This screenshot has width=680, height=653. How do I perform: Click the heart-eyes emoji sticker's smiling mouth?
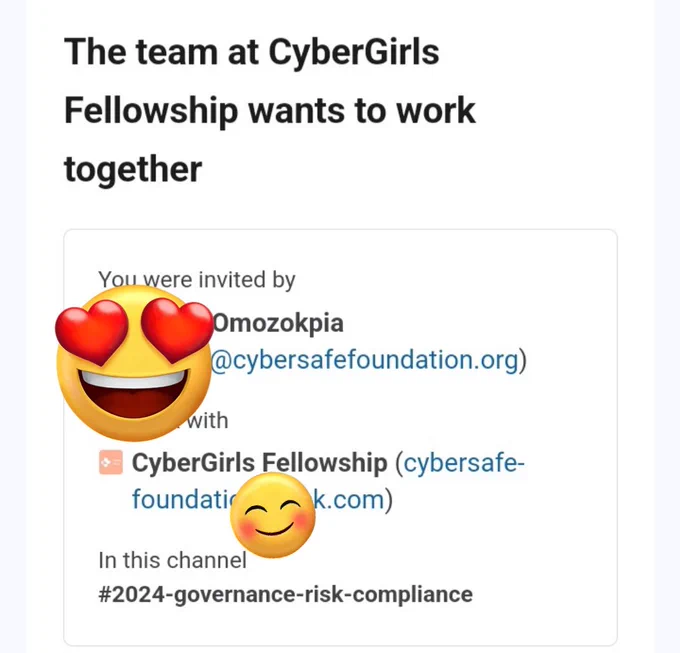click(134, 393)
